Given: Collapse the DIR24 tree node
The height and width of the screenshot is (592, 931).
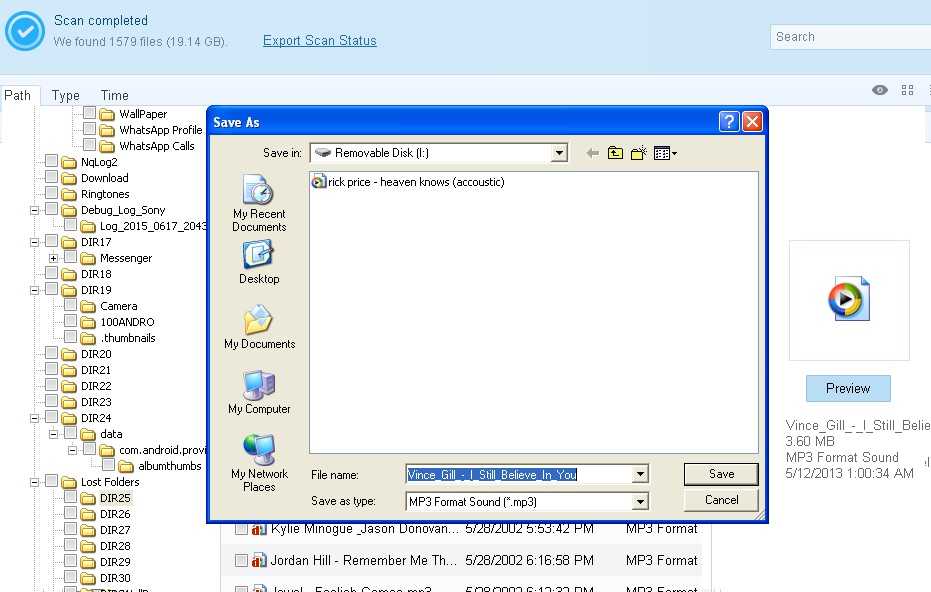Looking at the screenshot, I should pos(34,418).
